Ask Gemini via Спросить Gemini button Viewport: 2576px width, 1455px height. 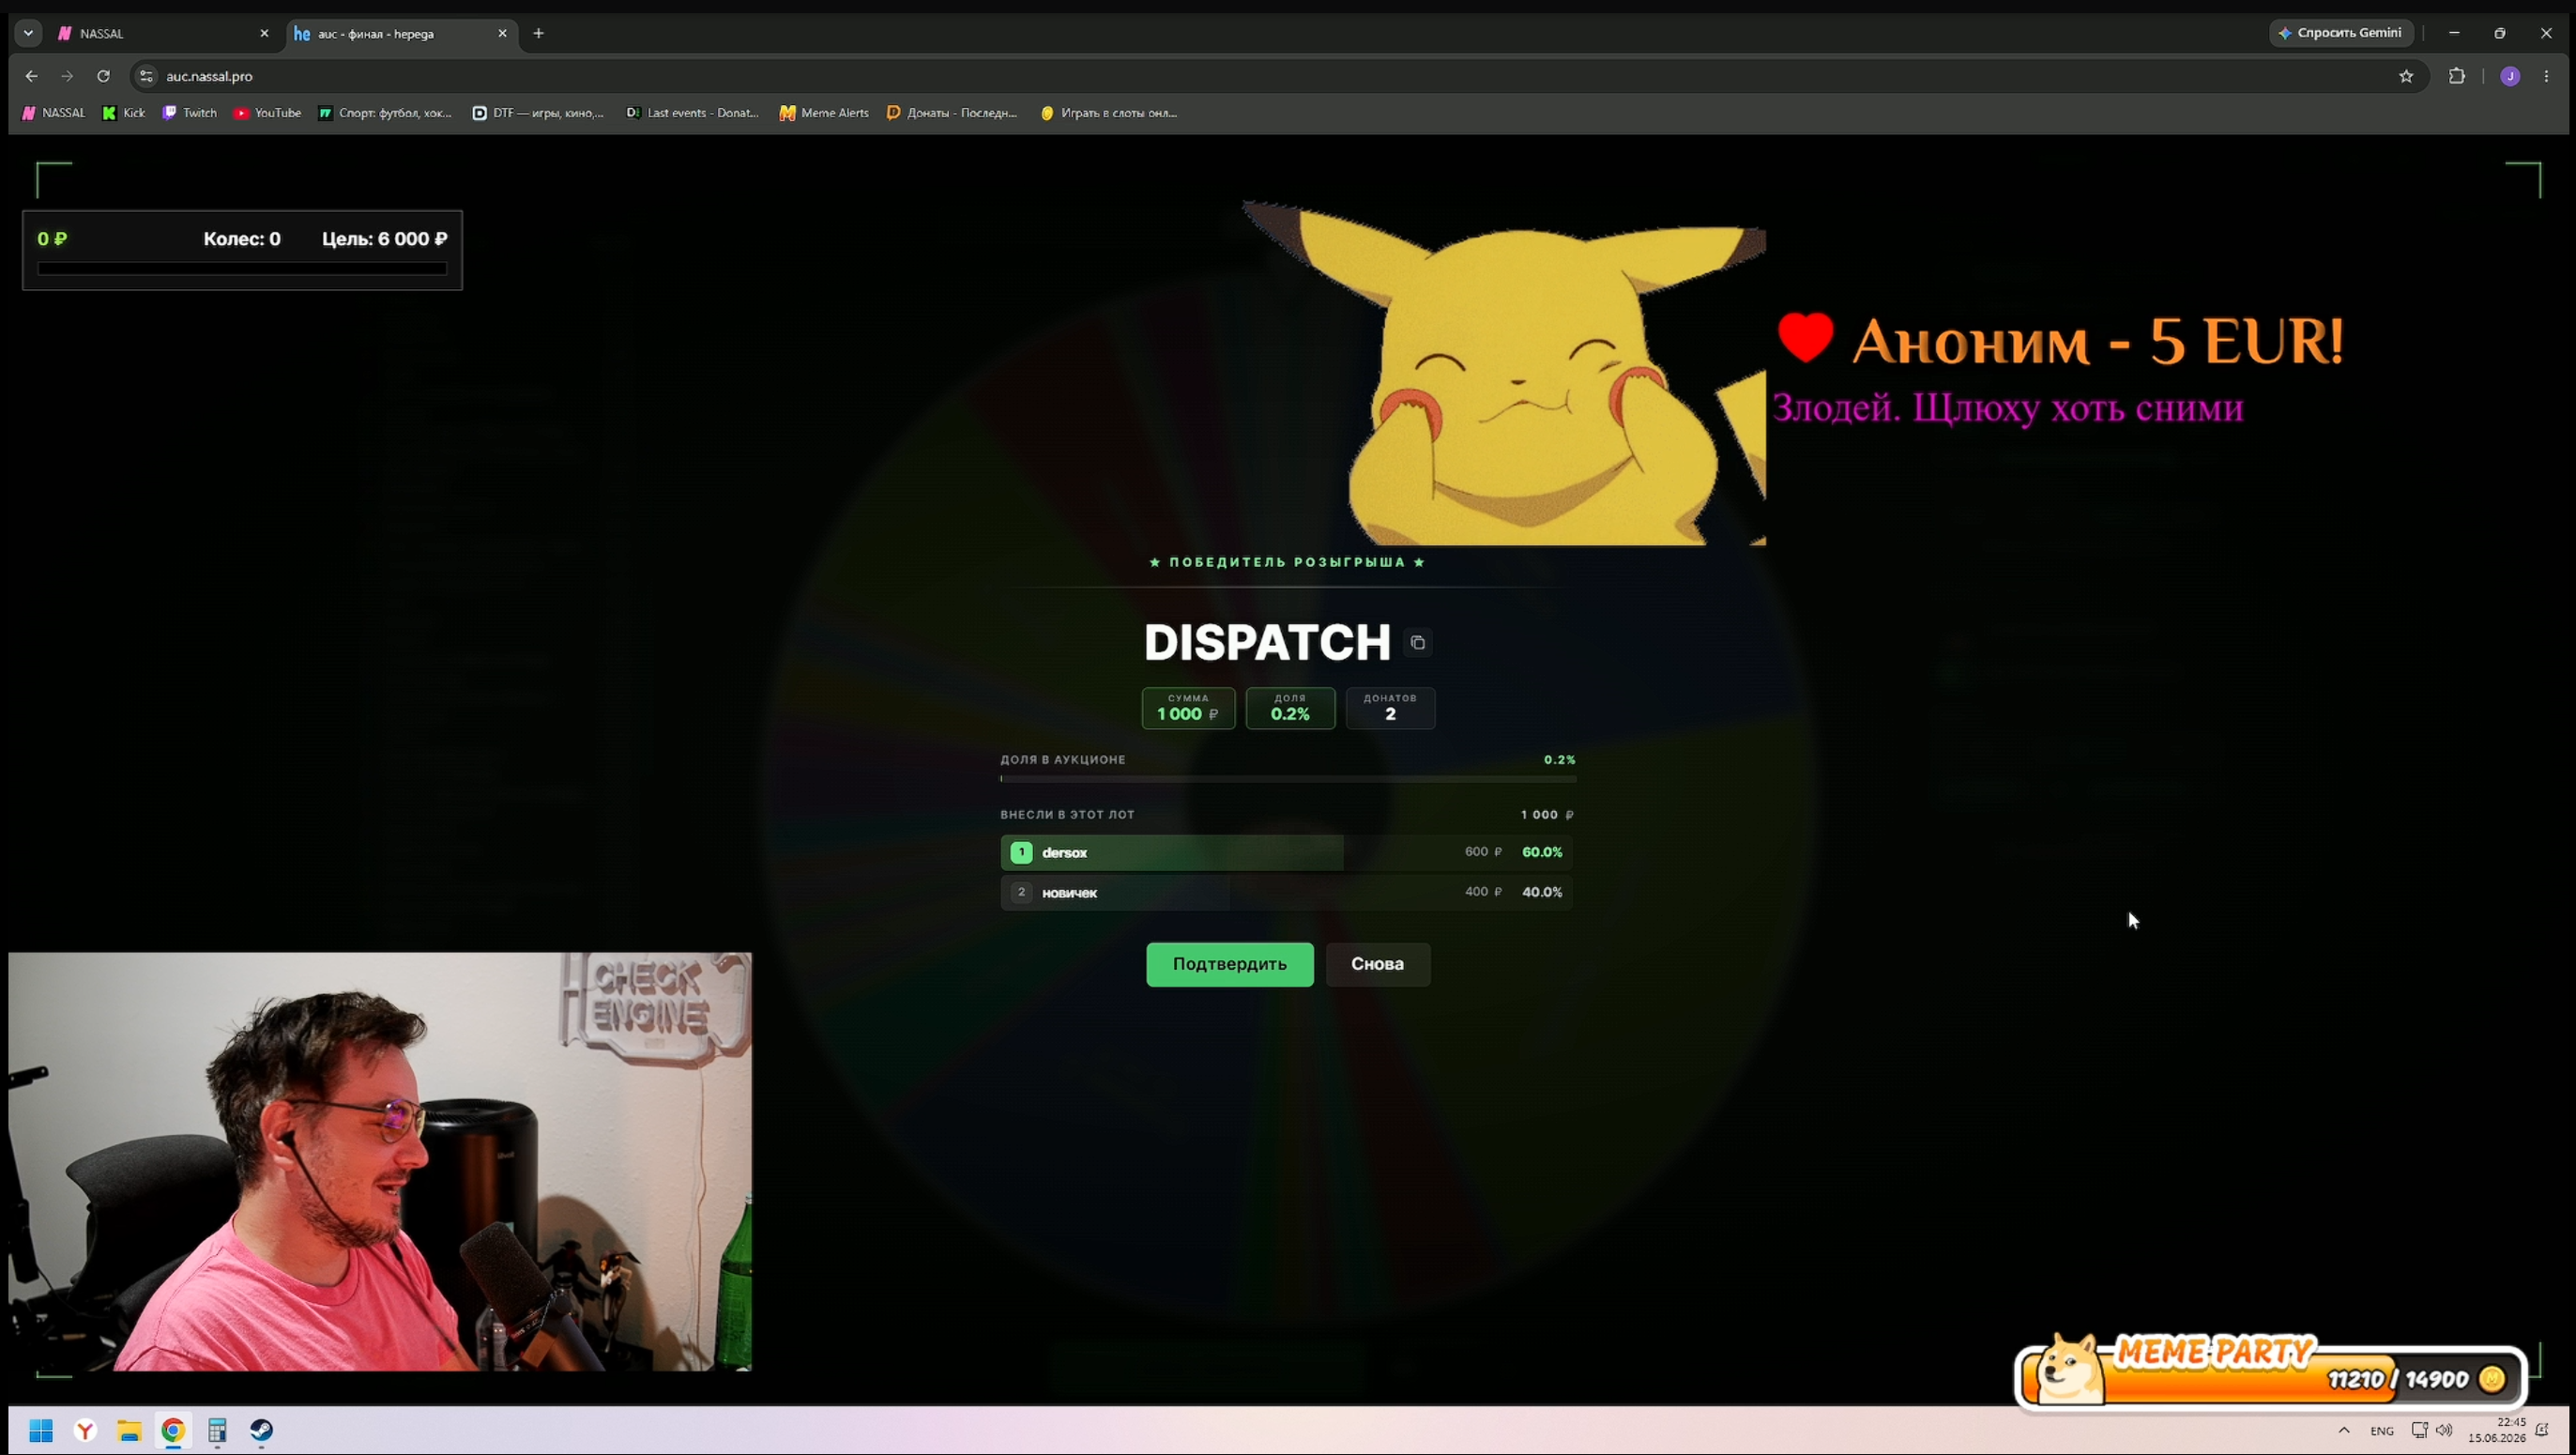[x=2341, y=33]
